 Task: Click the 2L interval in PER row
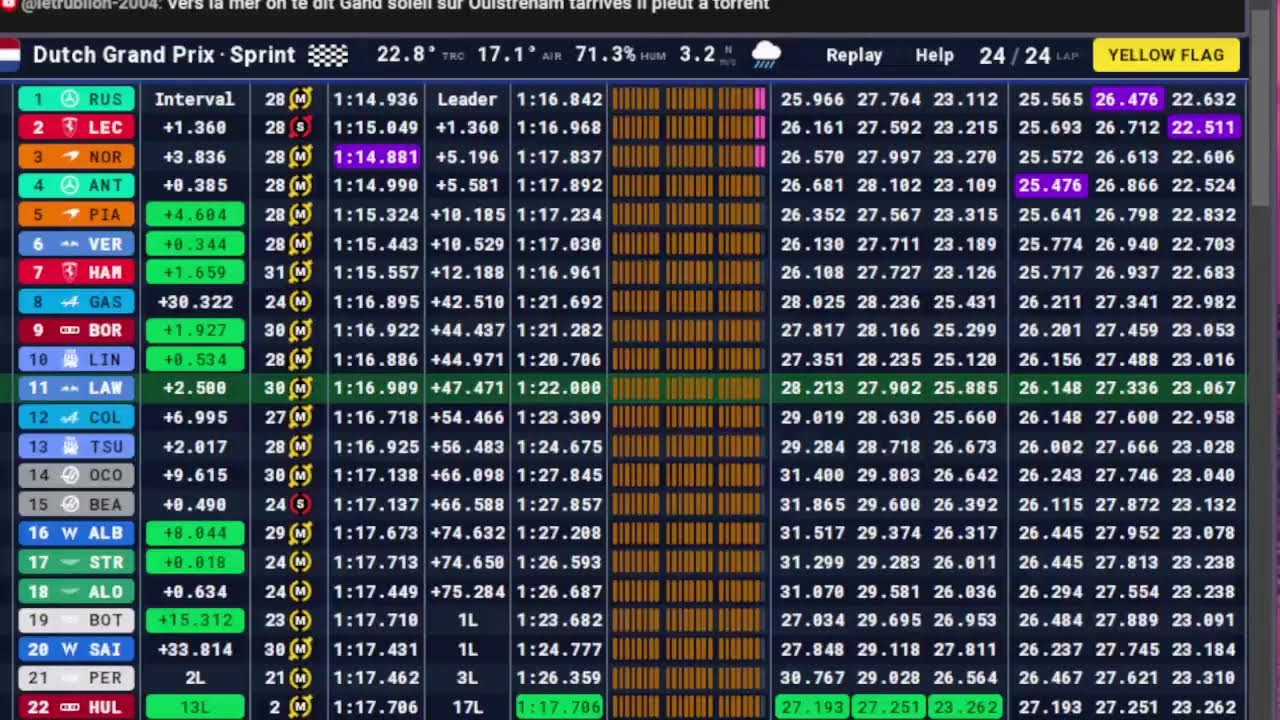(x=195, y=678)
